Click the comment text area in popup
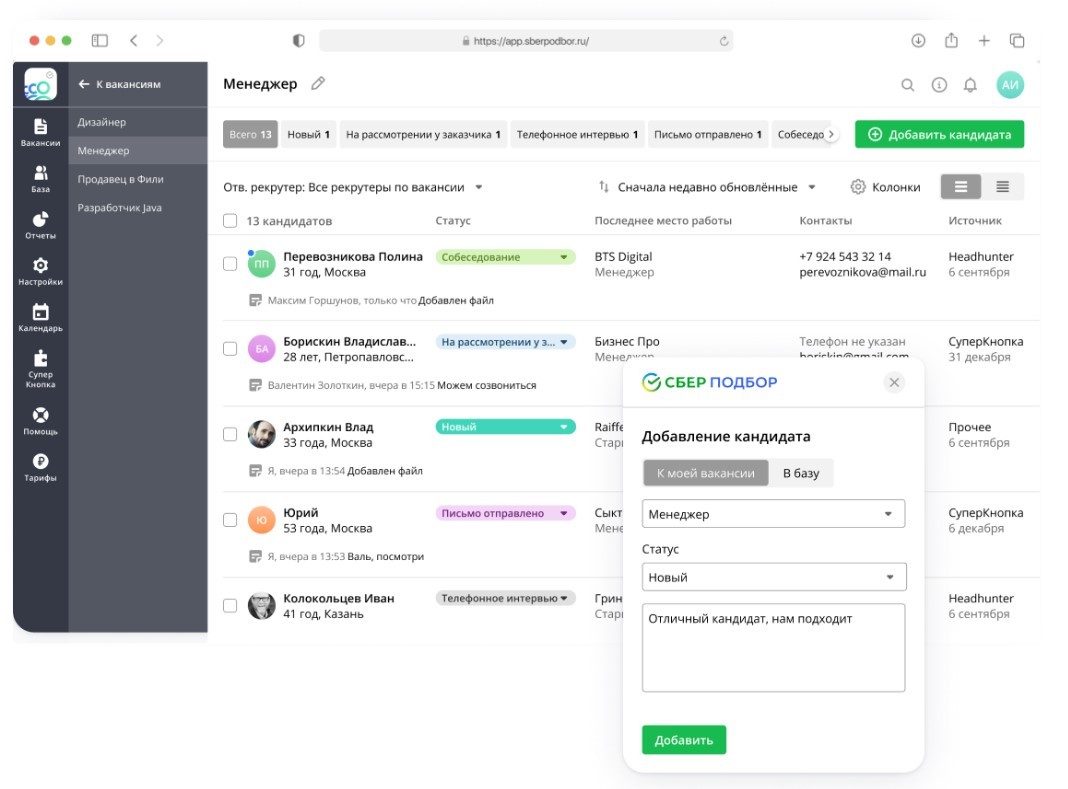The image size is (1068, 789). 773,647
